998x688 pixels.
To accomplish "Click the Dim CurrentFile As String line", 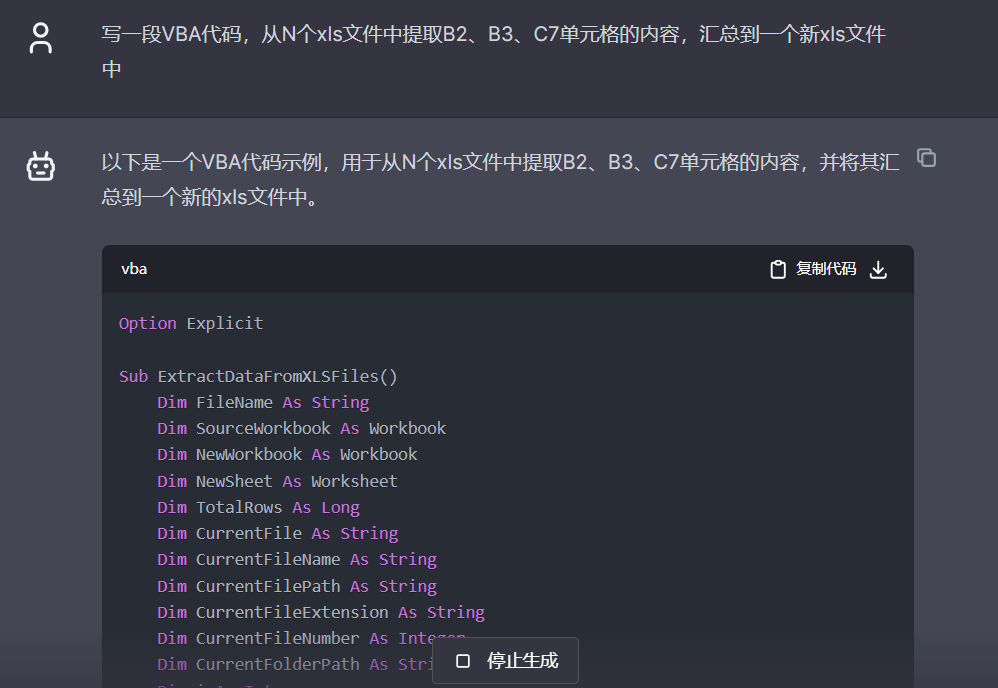I will pyautogui.click(x=277, y=533).
